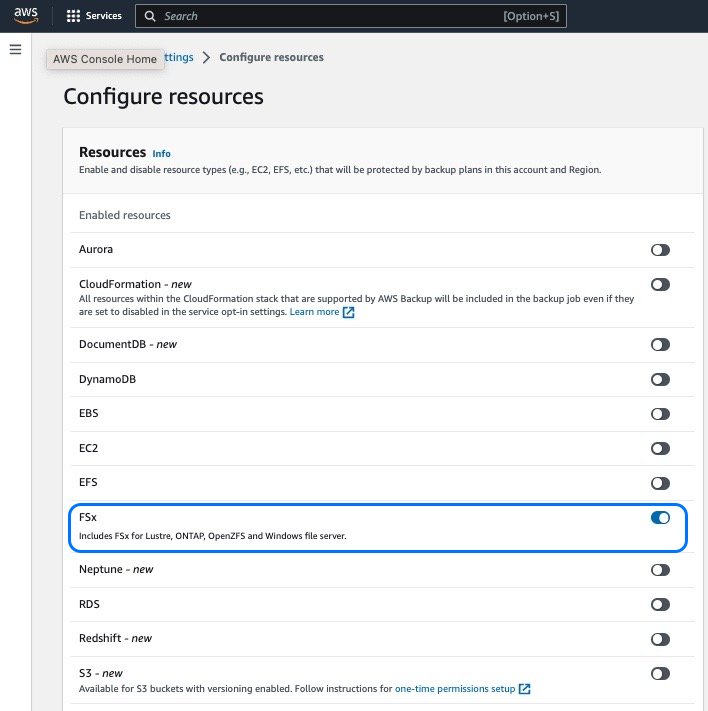708x711 pixels.
Task: Toggle the RDS resource switch
Action: [660, 604]
